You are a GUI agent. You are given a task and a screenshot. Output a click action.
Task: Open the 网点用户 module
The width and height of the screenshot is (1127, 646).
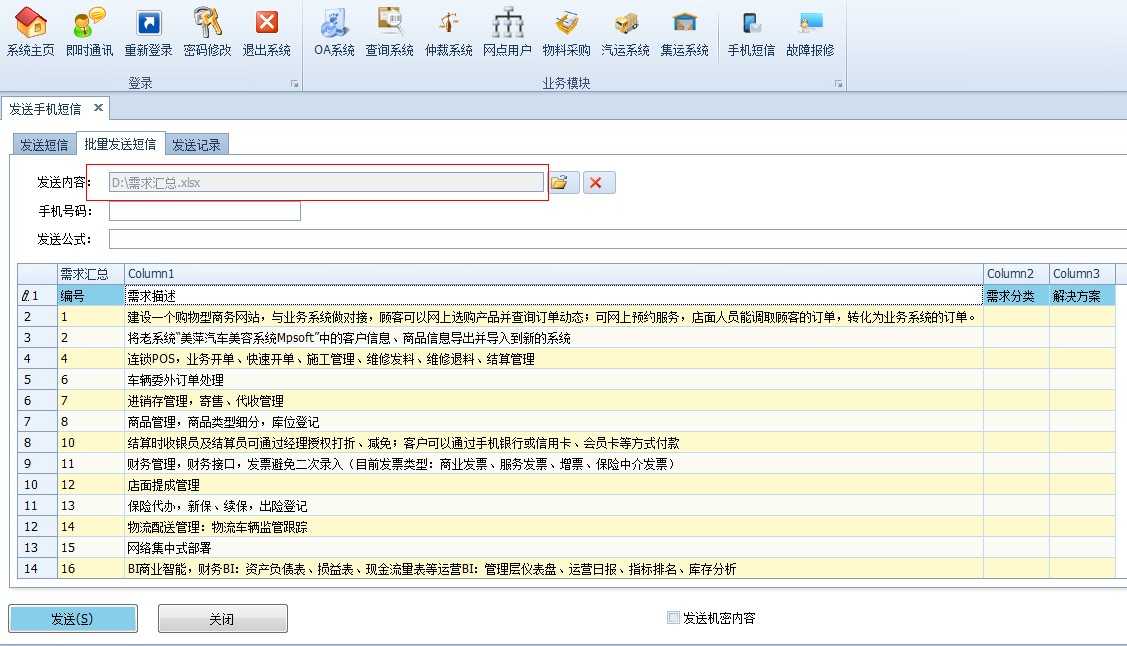(x=507, y=32)
